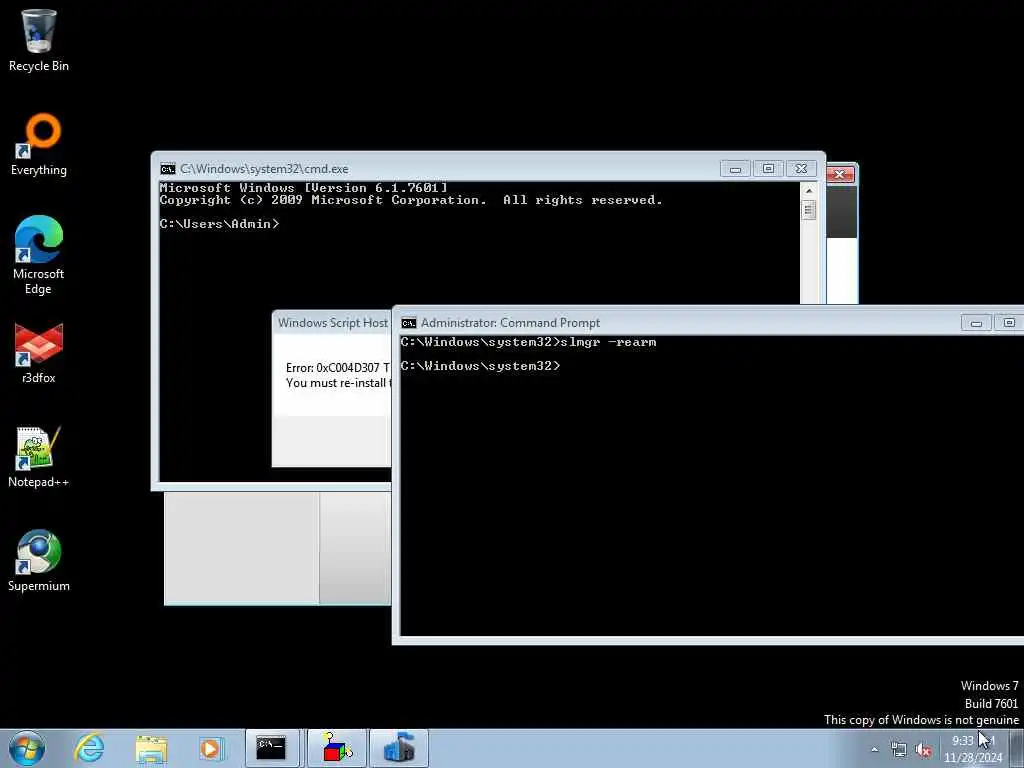Click the Microsoft Windows Version 6.1.7601 line

pyautogui.click(x=304, y=188)
